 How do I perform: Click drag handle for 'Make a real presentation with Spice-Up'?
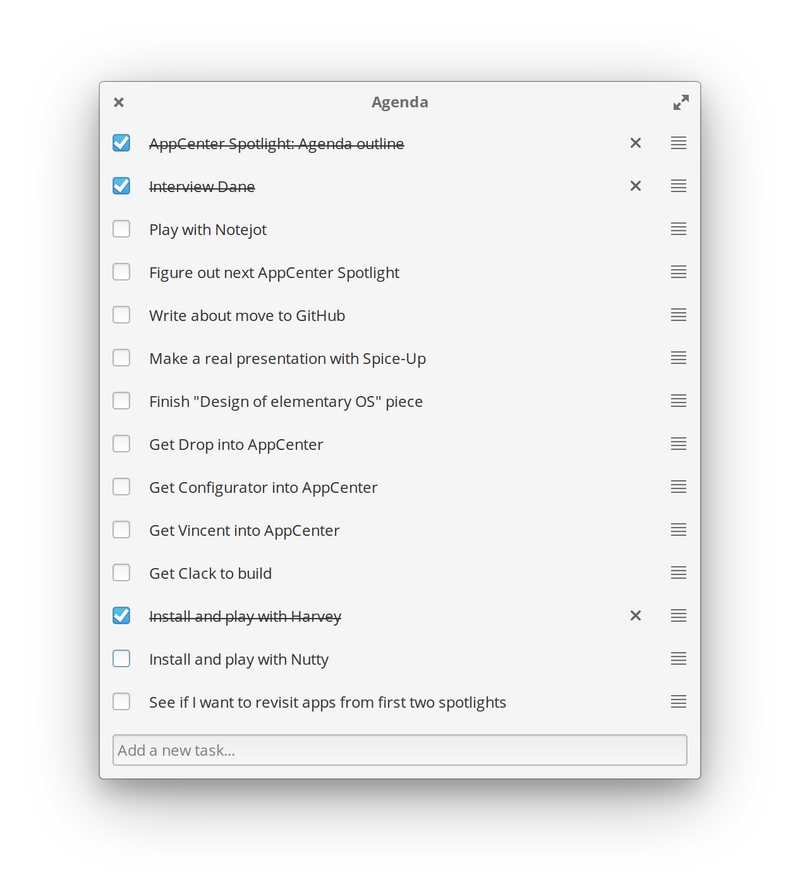coord(678,358)
